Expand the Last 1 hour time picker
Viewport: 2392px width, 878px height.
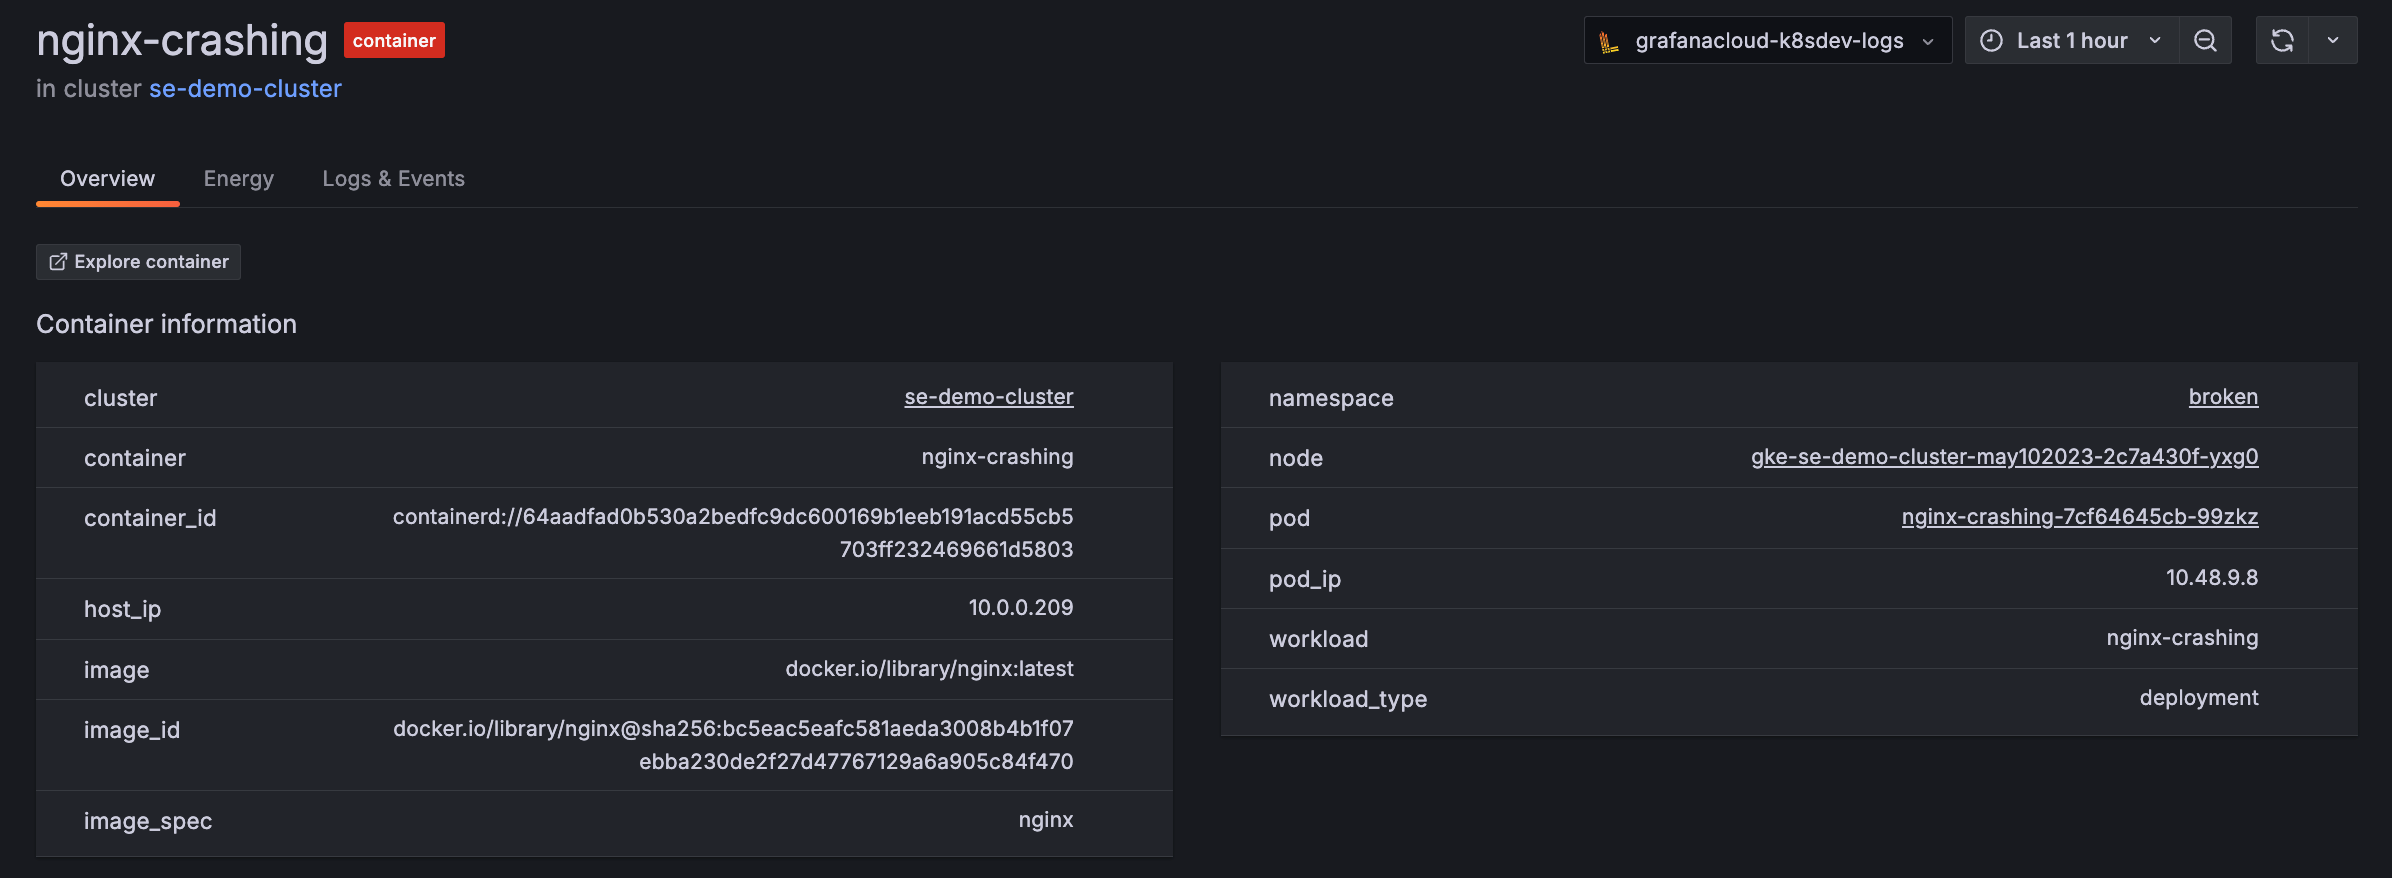2071,41
